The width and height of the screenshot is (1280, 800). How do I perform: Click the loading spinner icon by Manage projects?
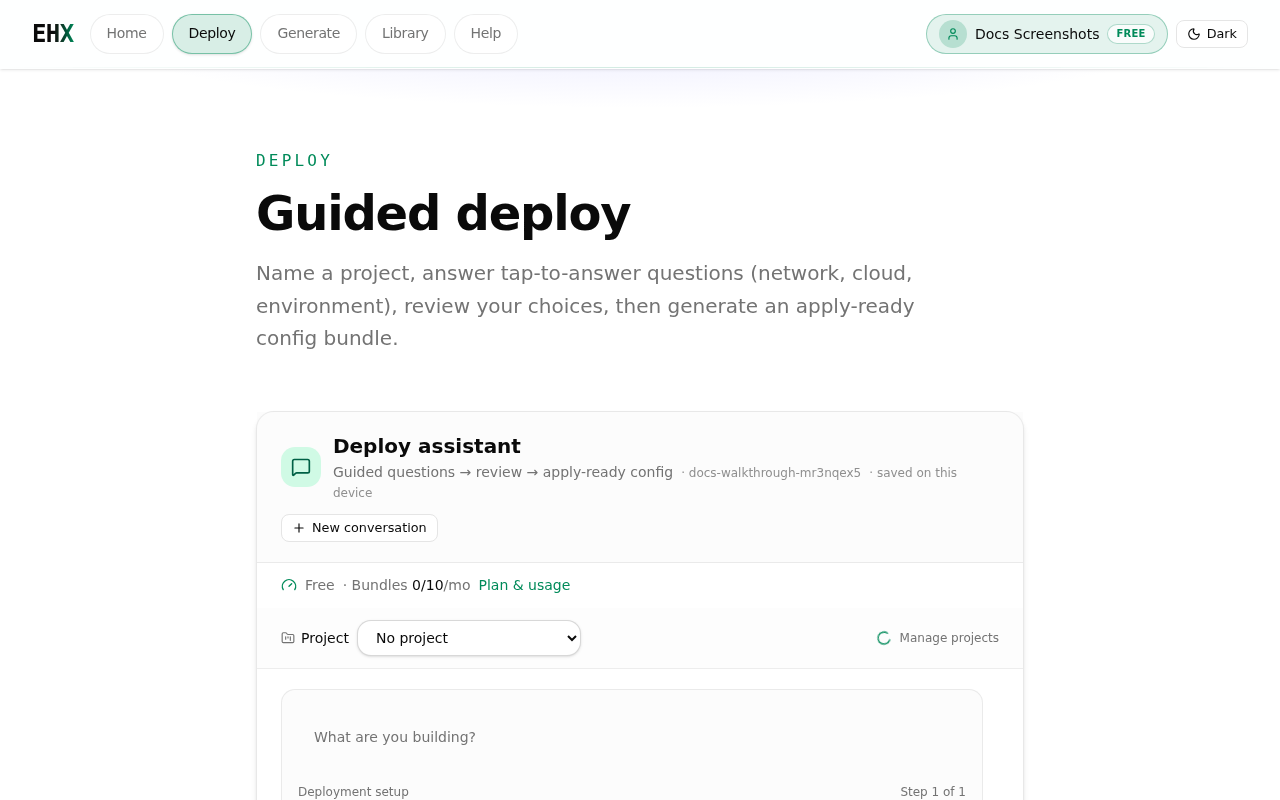click(x=884, y=638)
